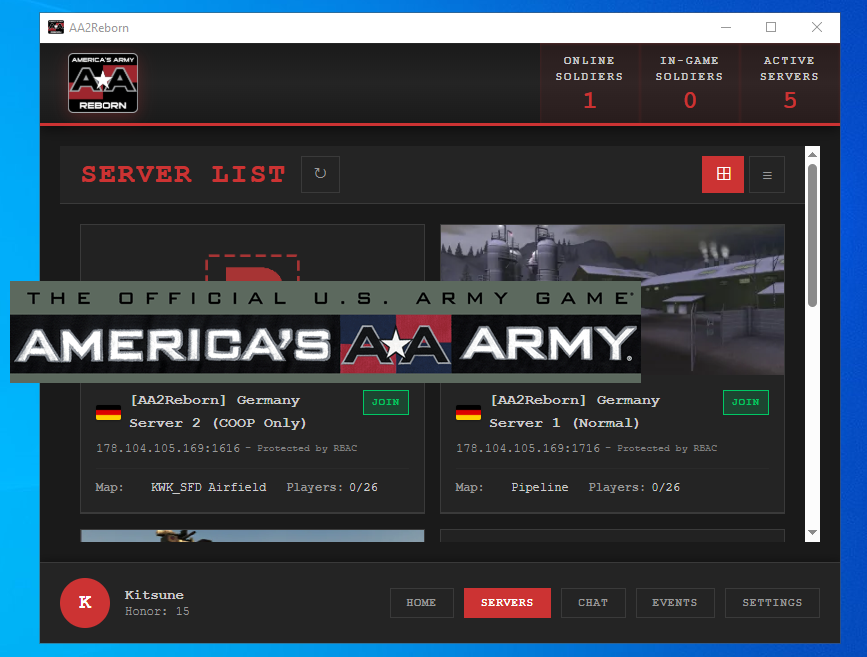
Task: Select the Servers tab
Action: coord(507,603)
